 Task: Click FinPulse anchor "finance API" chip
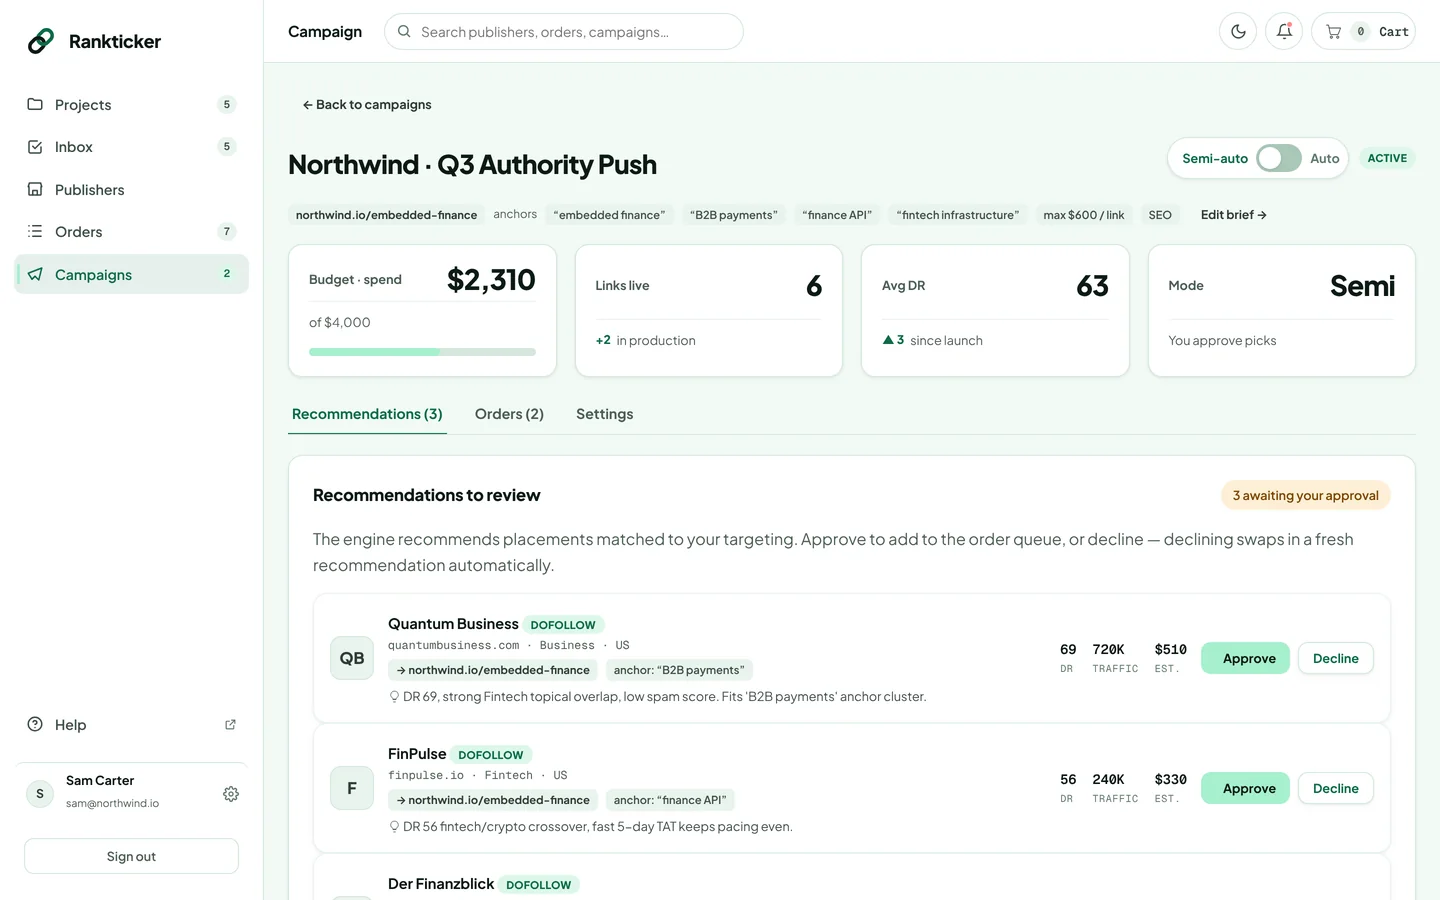[x=670, y=800]
